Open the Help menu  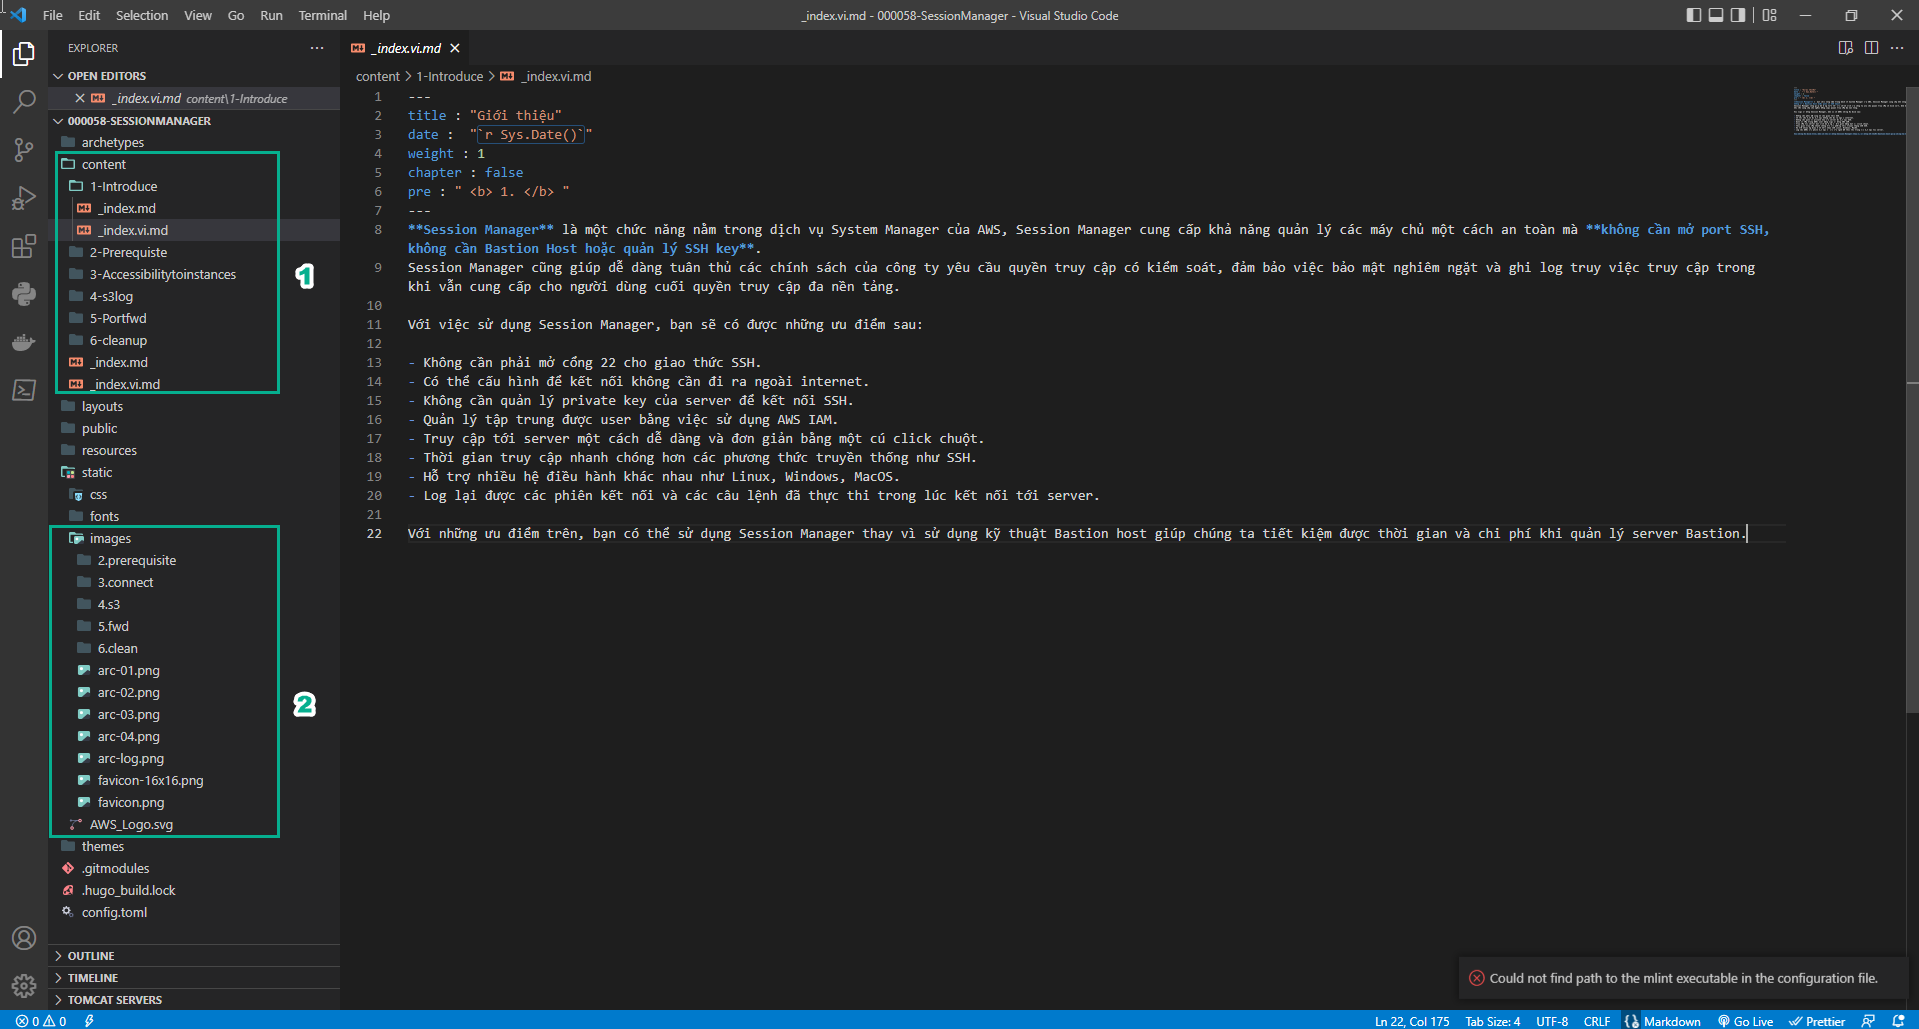(x=377, y=15)
